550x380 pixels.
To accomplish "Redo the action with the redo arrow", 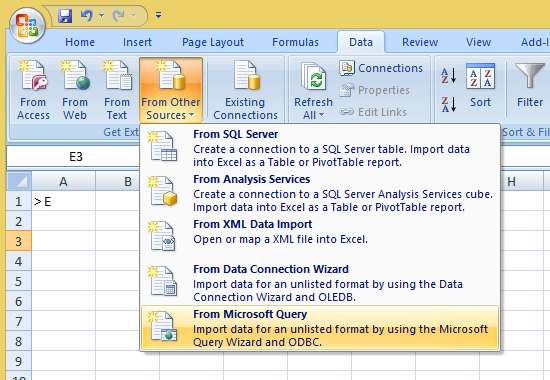I will point(119,16).
